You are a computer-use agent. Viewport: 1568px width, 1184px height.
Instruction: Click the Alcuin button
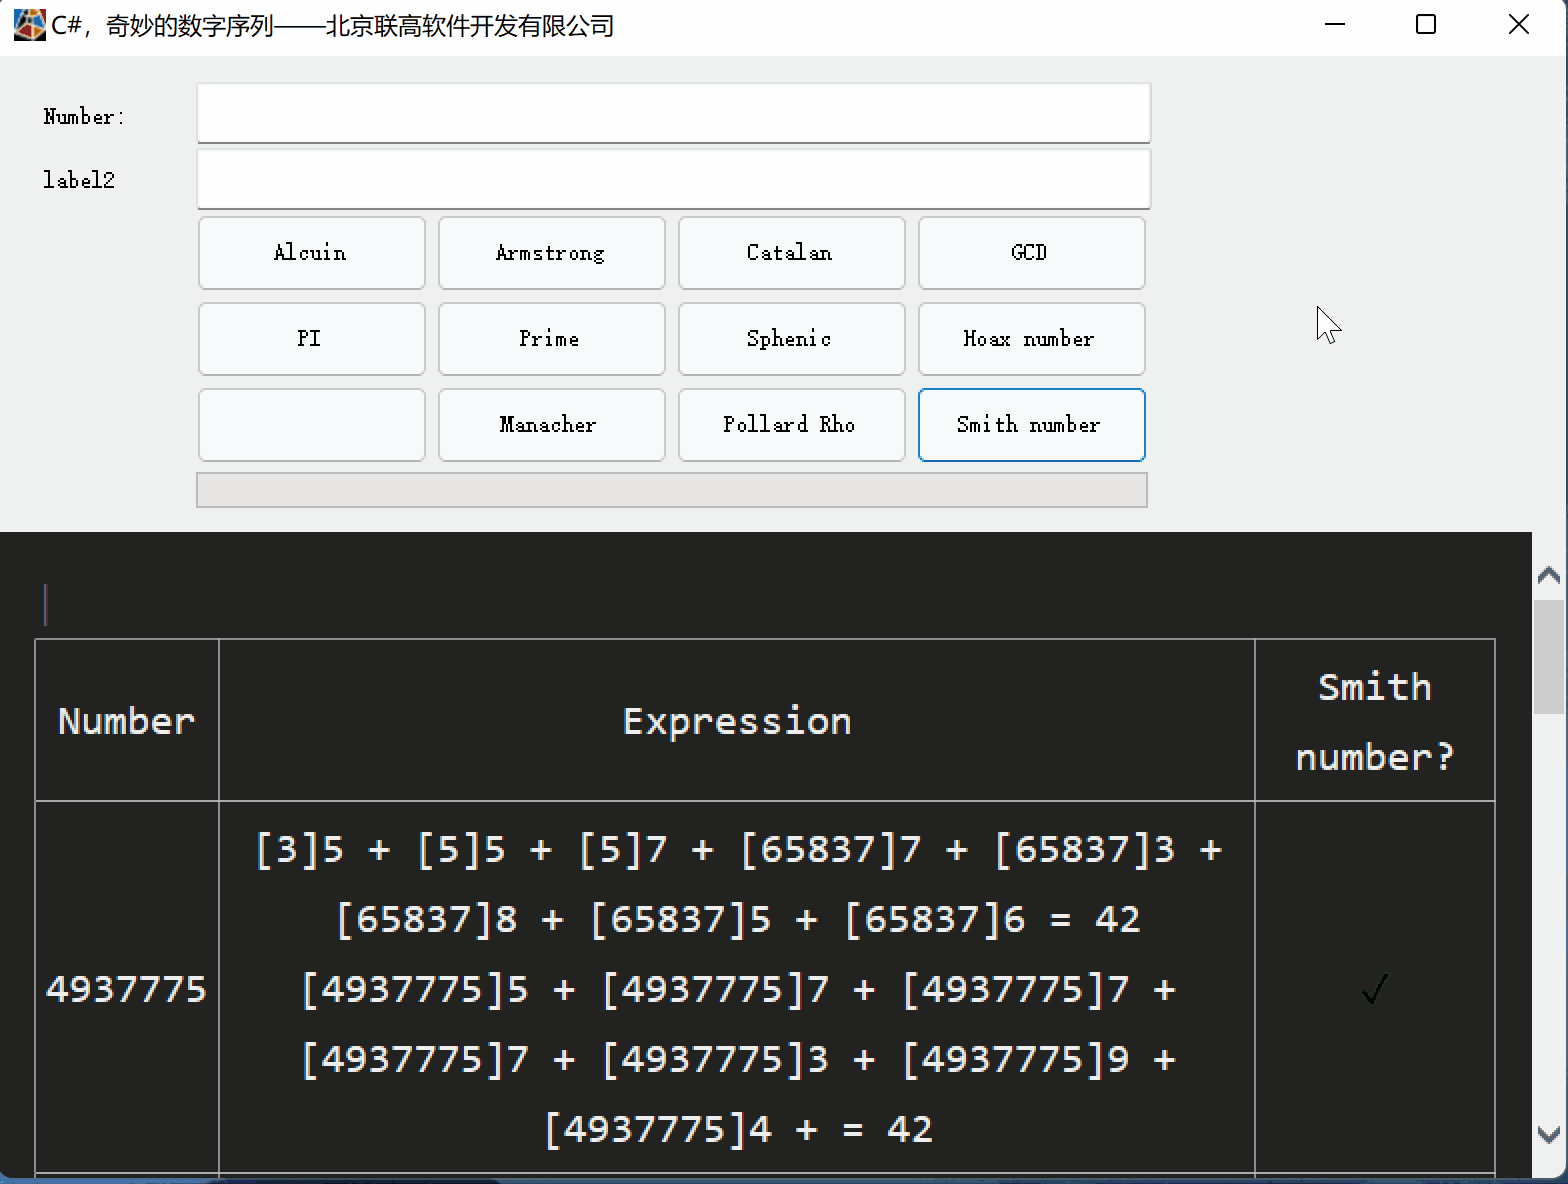[x=311, y=253]
